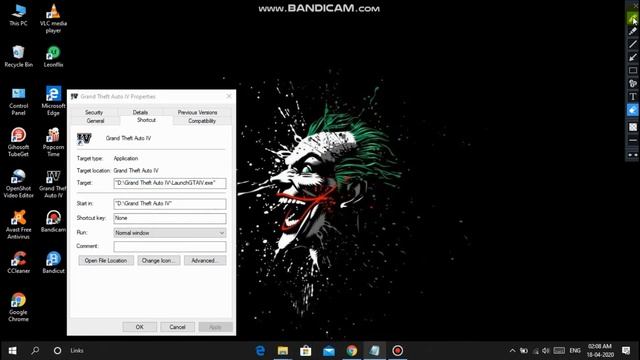This screenshot has width=640, height=360.
Task: Select the arrow drawing tool in Bandicam toolbar
Action: pyautogui.click(x=633, y=57)
